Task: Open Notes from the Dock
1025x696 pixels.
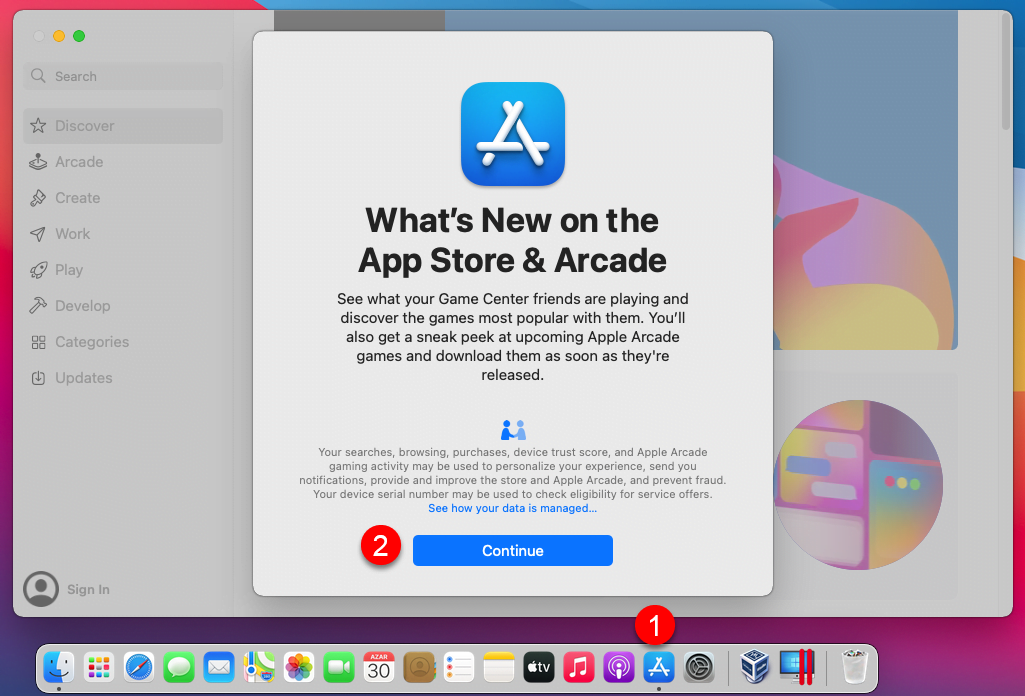Action: 499,667
